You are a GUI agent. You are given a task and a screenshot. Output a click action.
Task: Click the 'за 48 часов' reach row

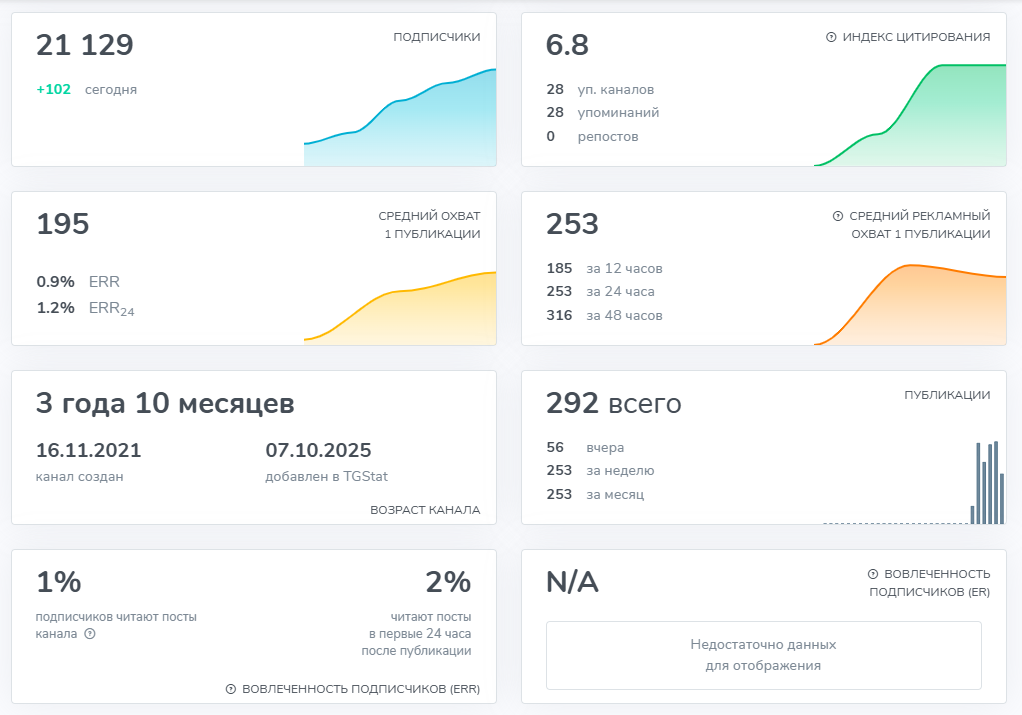click(604, 315)
